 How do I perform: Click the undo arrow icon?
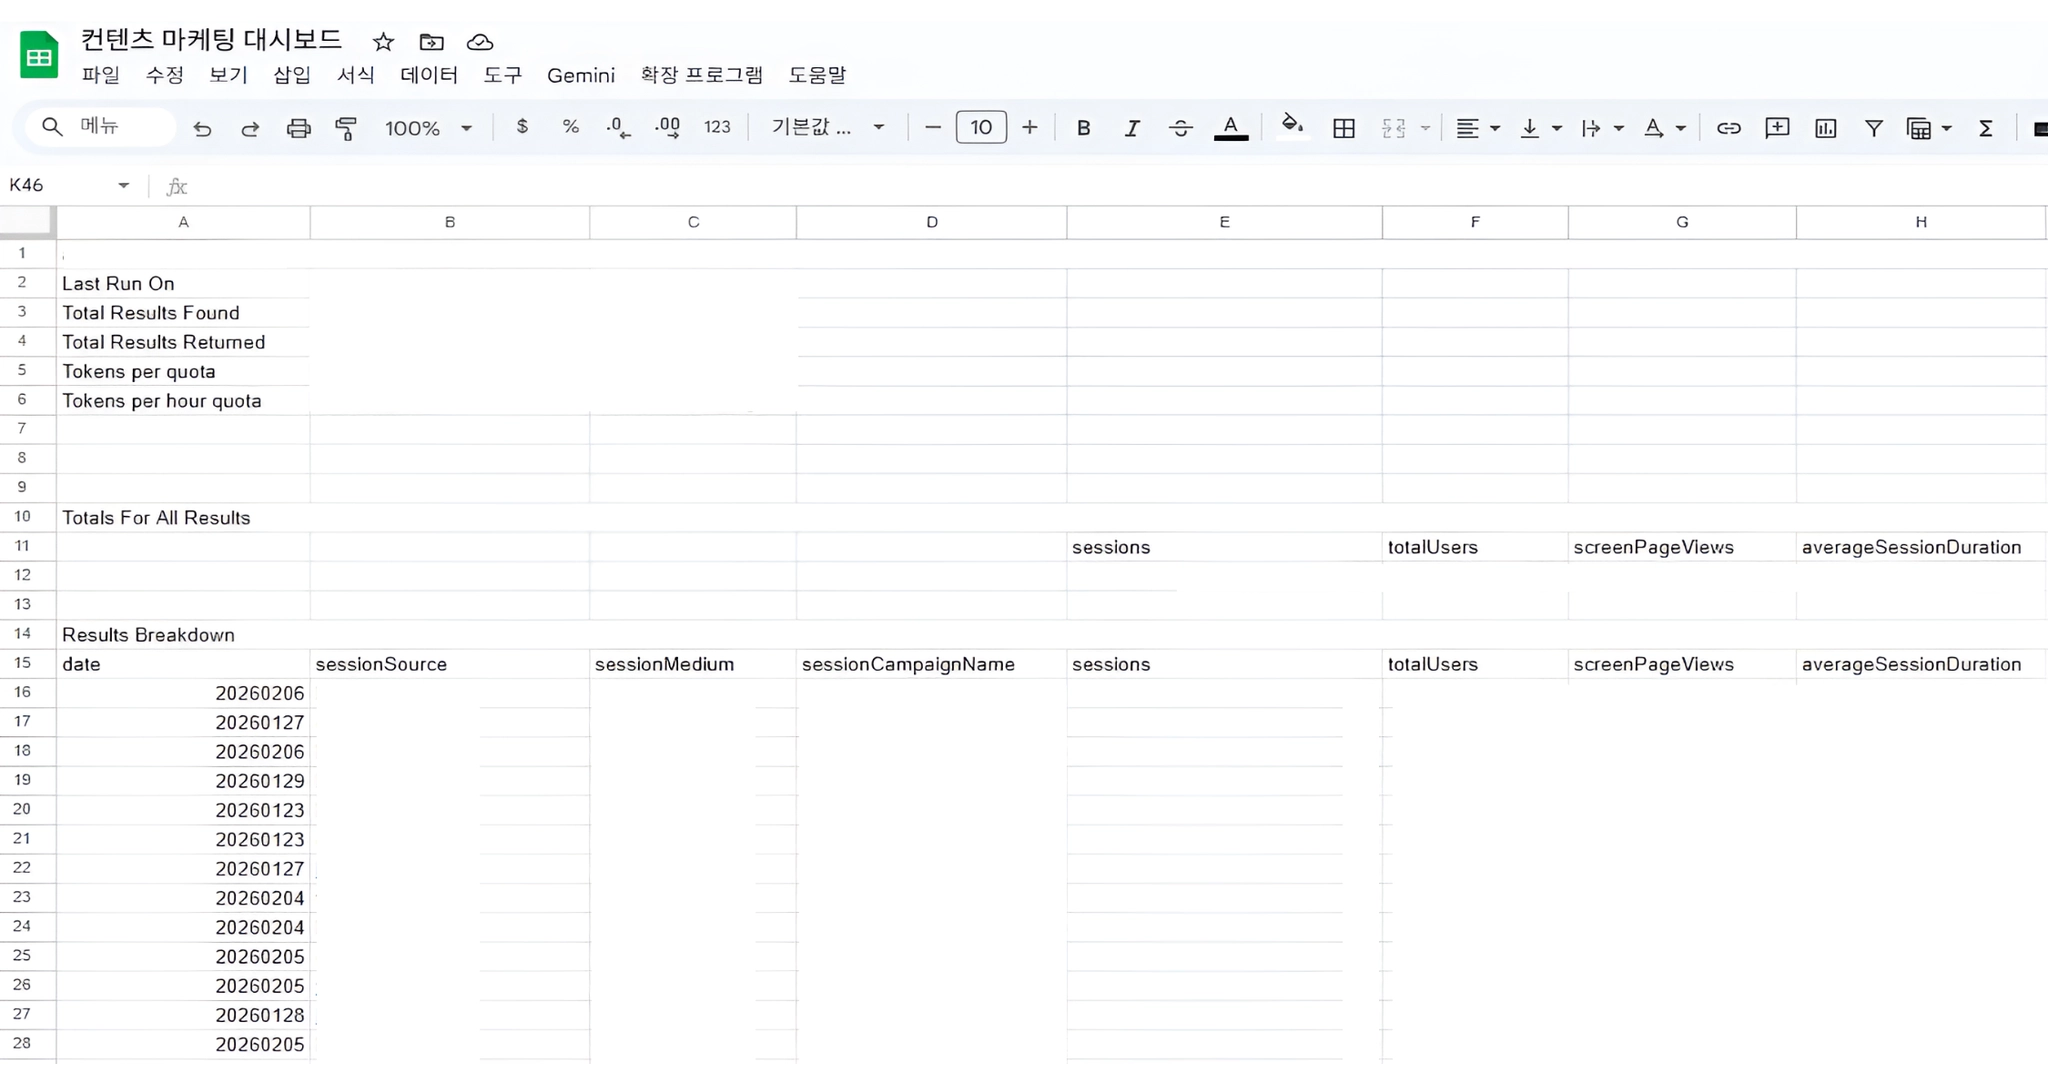[x=202, y=128]
